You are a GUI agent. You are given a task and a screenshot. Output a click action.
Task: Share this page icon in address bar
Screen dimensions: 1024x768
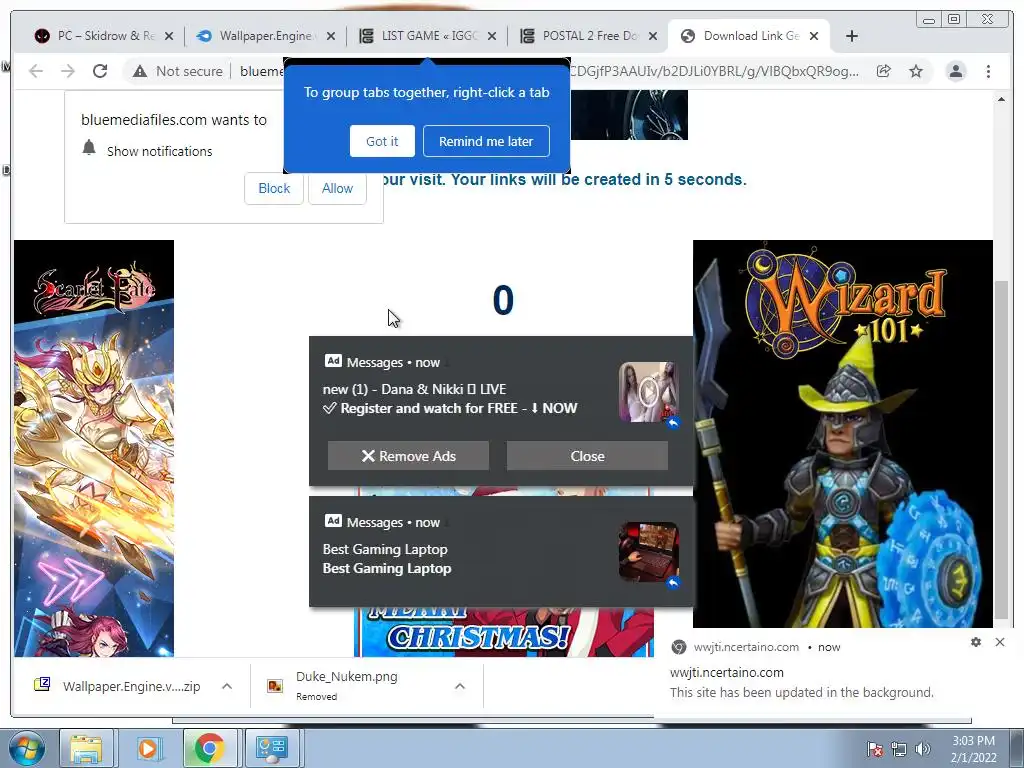click(x=884, y=71)
